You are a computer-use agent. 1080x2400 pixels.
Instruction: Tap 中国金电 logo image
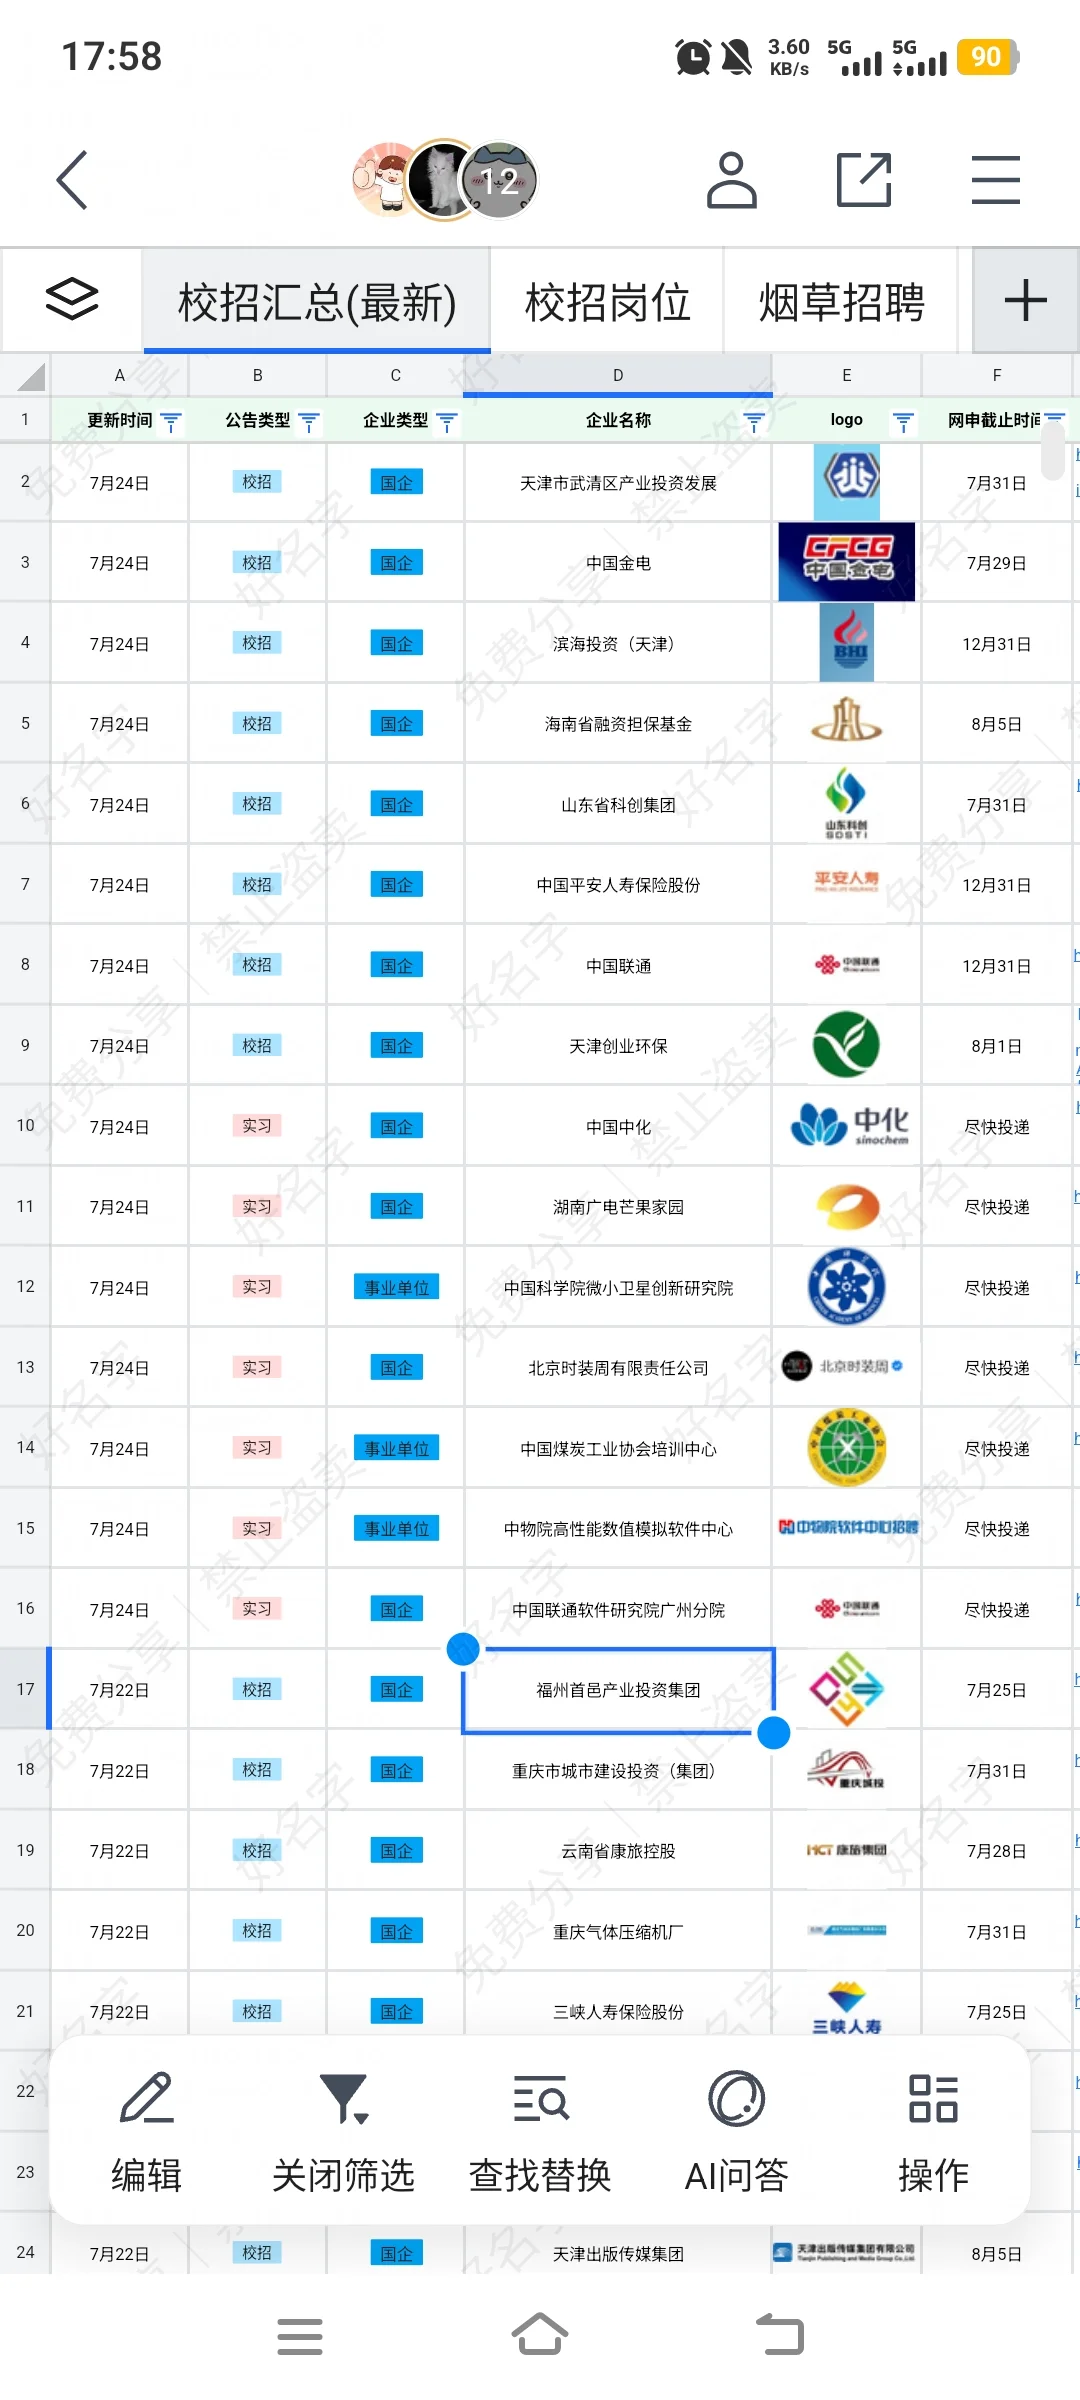tap(846, 562)
